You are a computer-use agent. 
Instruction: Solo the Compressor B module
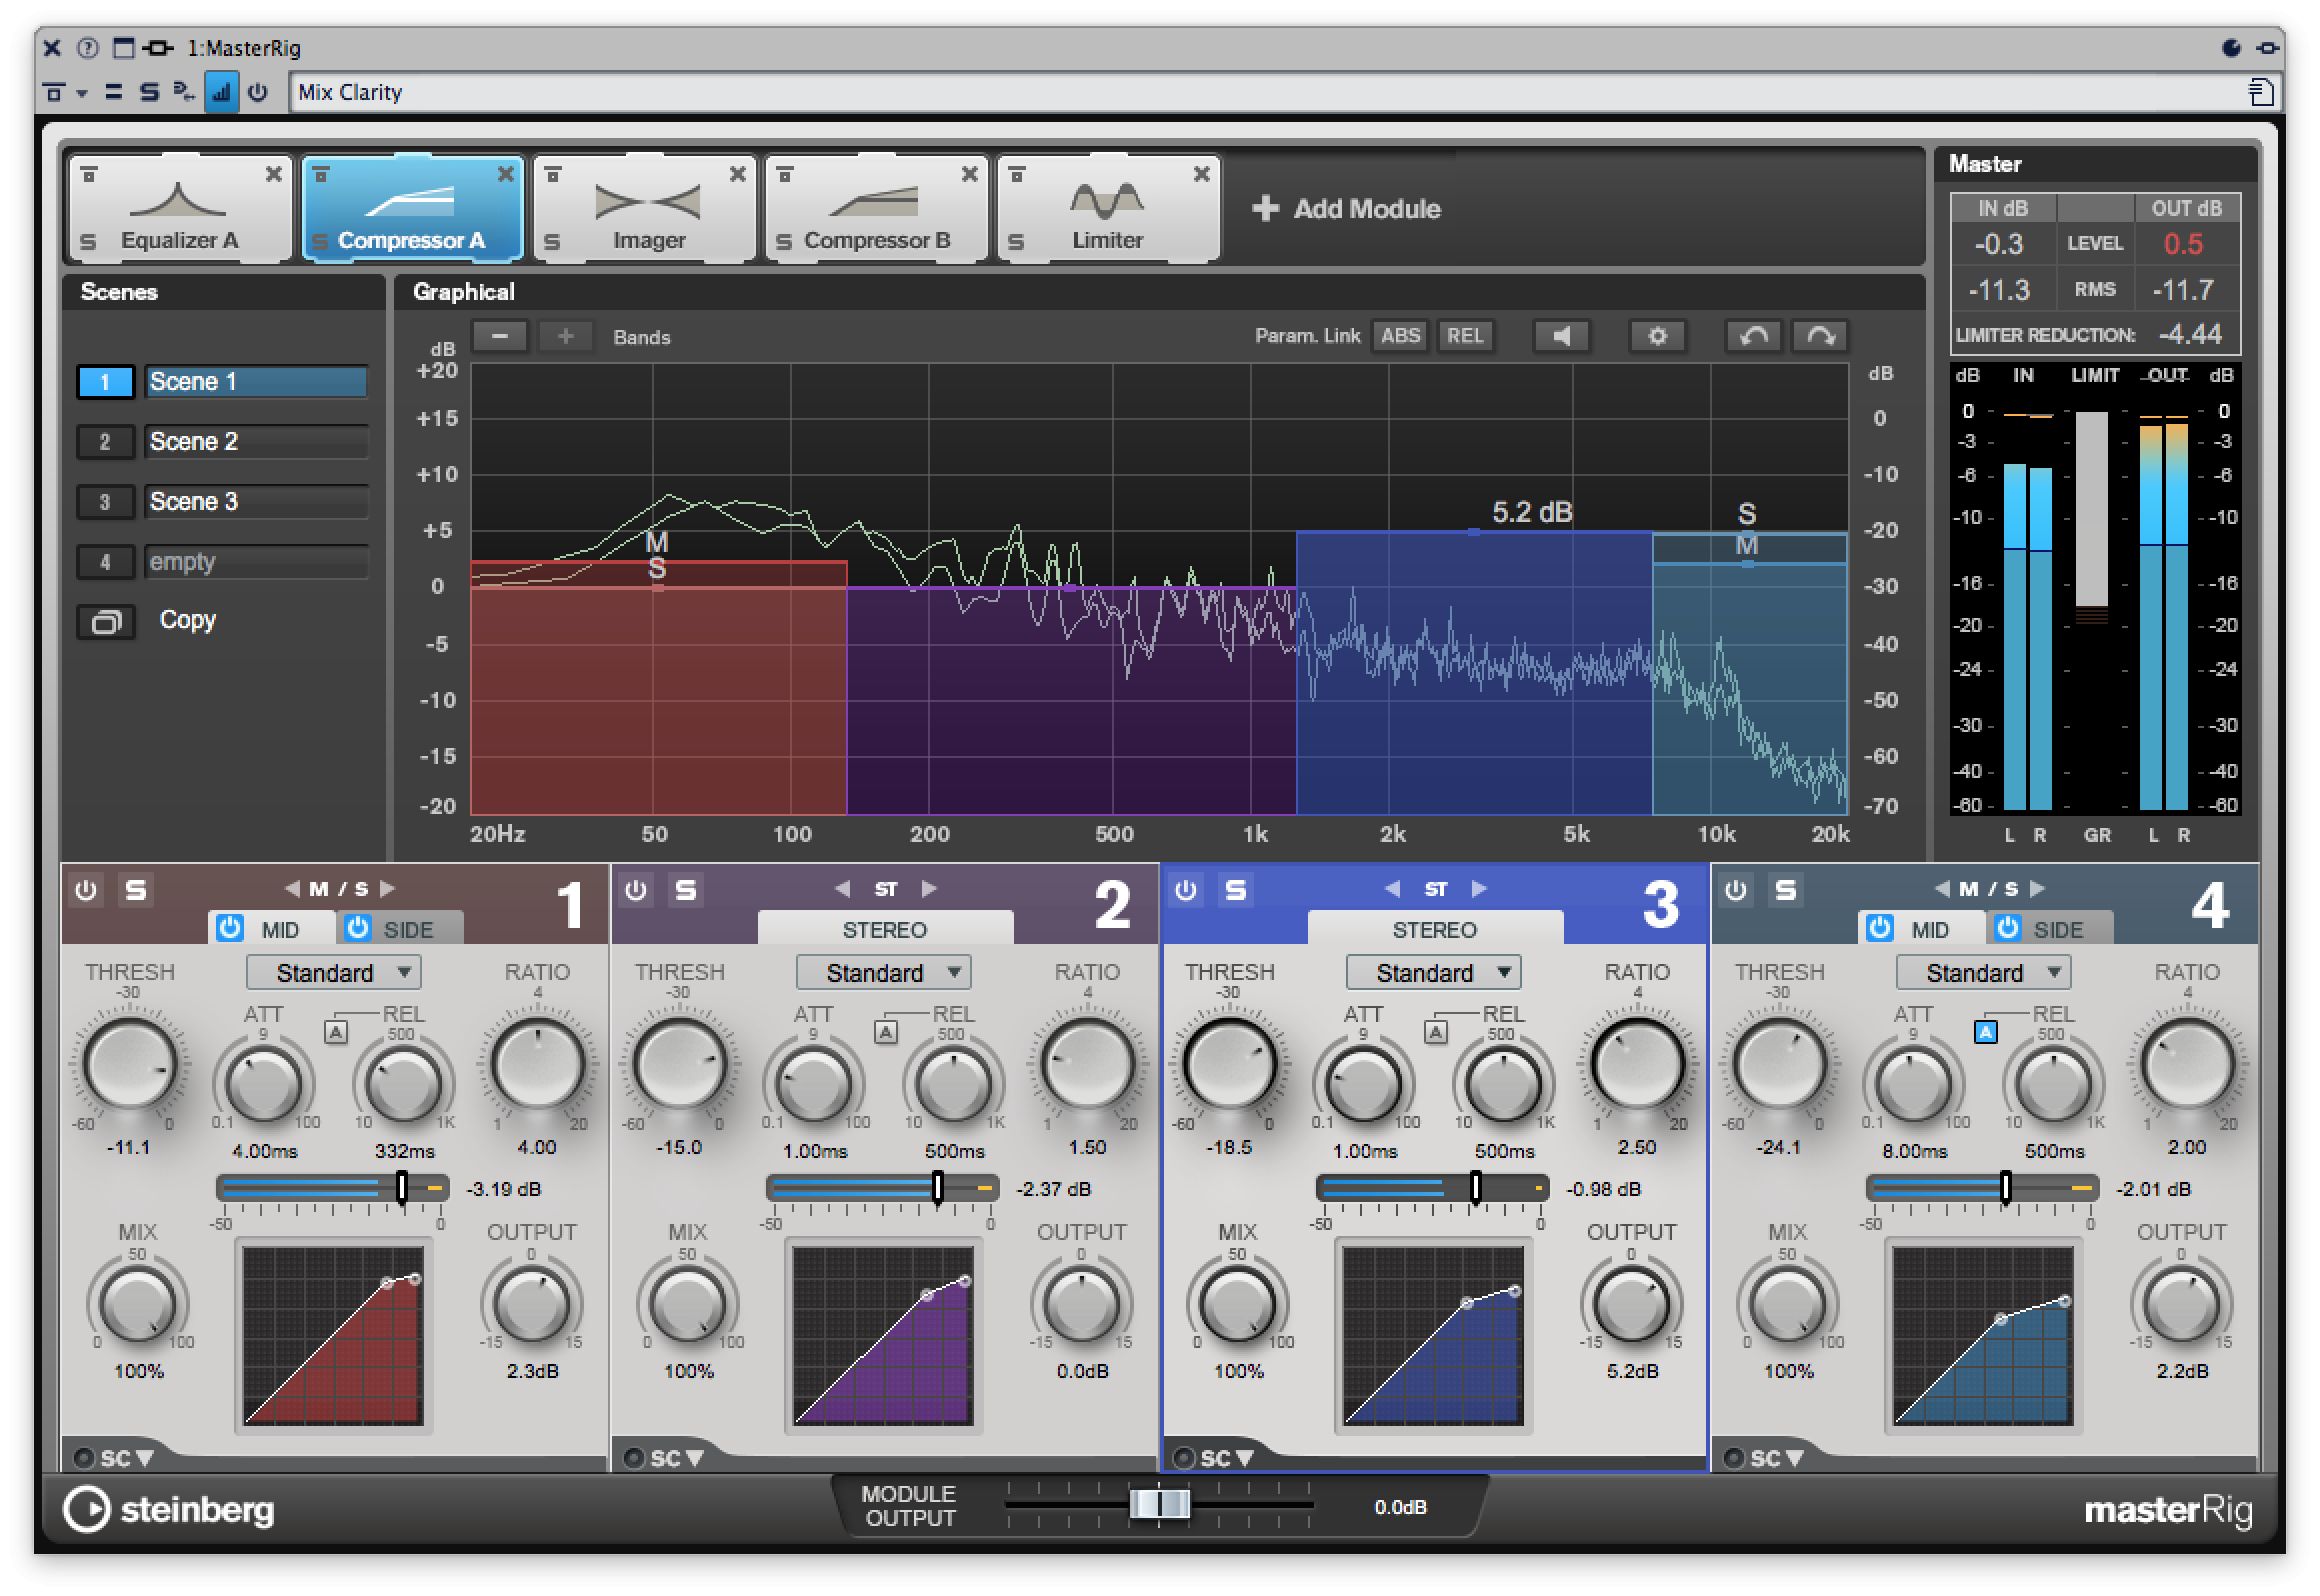coord(784,241)
